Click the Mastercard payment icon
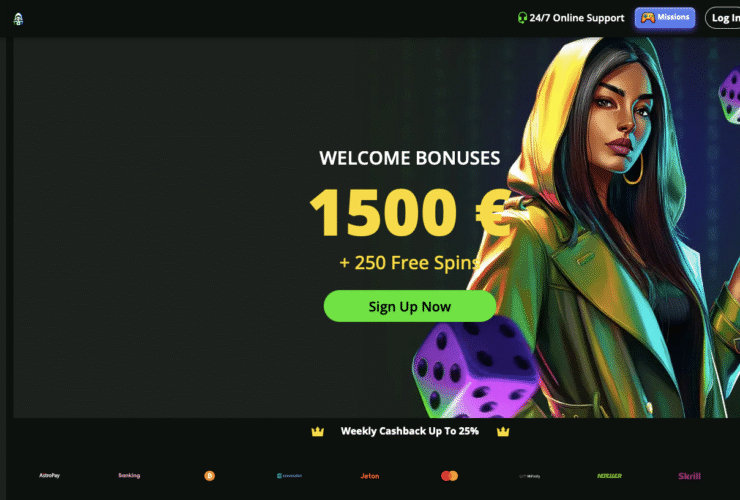Image resolution: width=740 pixels, height=500 pixels. 449,476
